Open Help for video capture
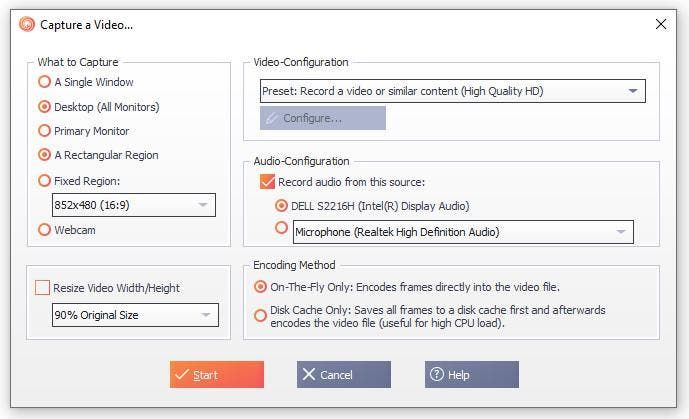The height and width of the screenshot is (419, 689). point(471,375)
